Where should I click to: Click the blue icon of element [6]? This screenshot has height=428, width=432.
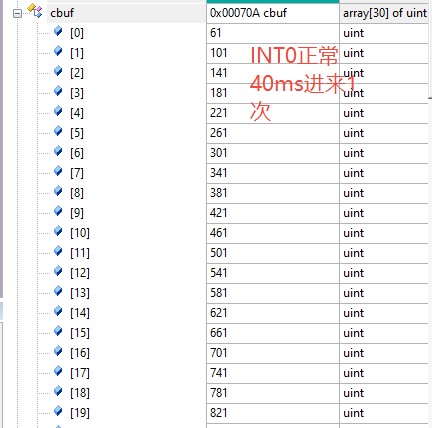pyautogui.click(x=58, y=151)
